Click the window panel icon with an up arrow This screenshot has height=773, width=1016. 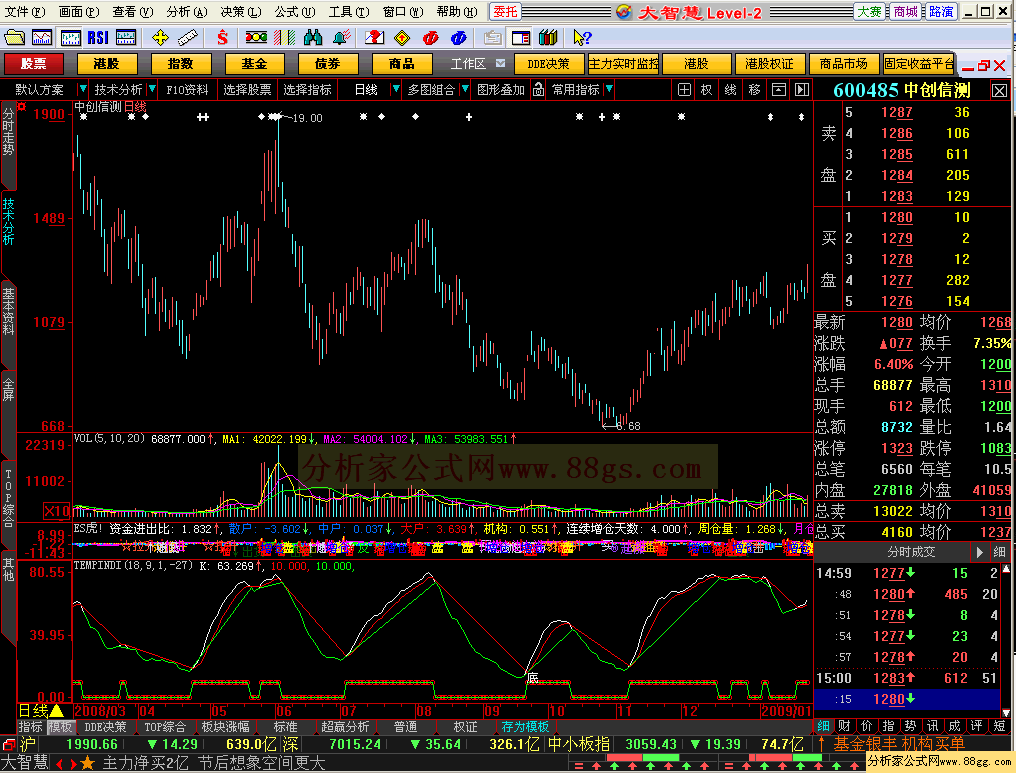779,89
